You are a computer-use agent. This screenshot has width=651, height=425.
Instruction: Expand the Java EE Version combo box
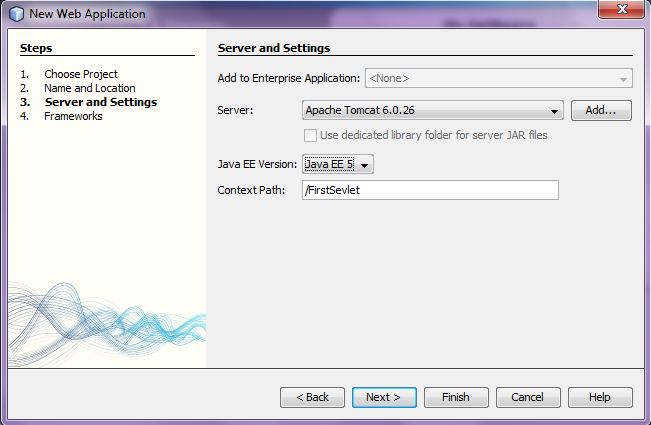[338, 164]
